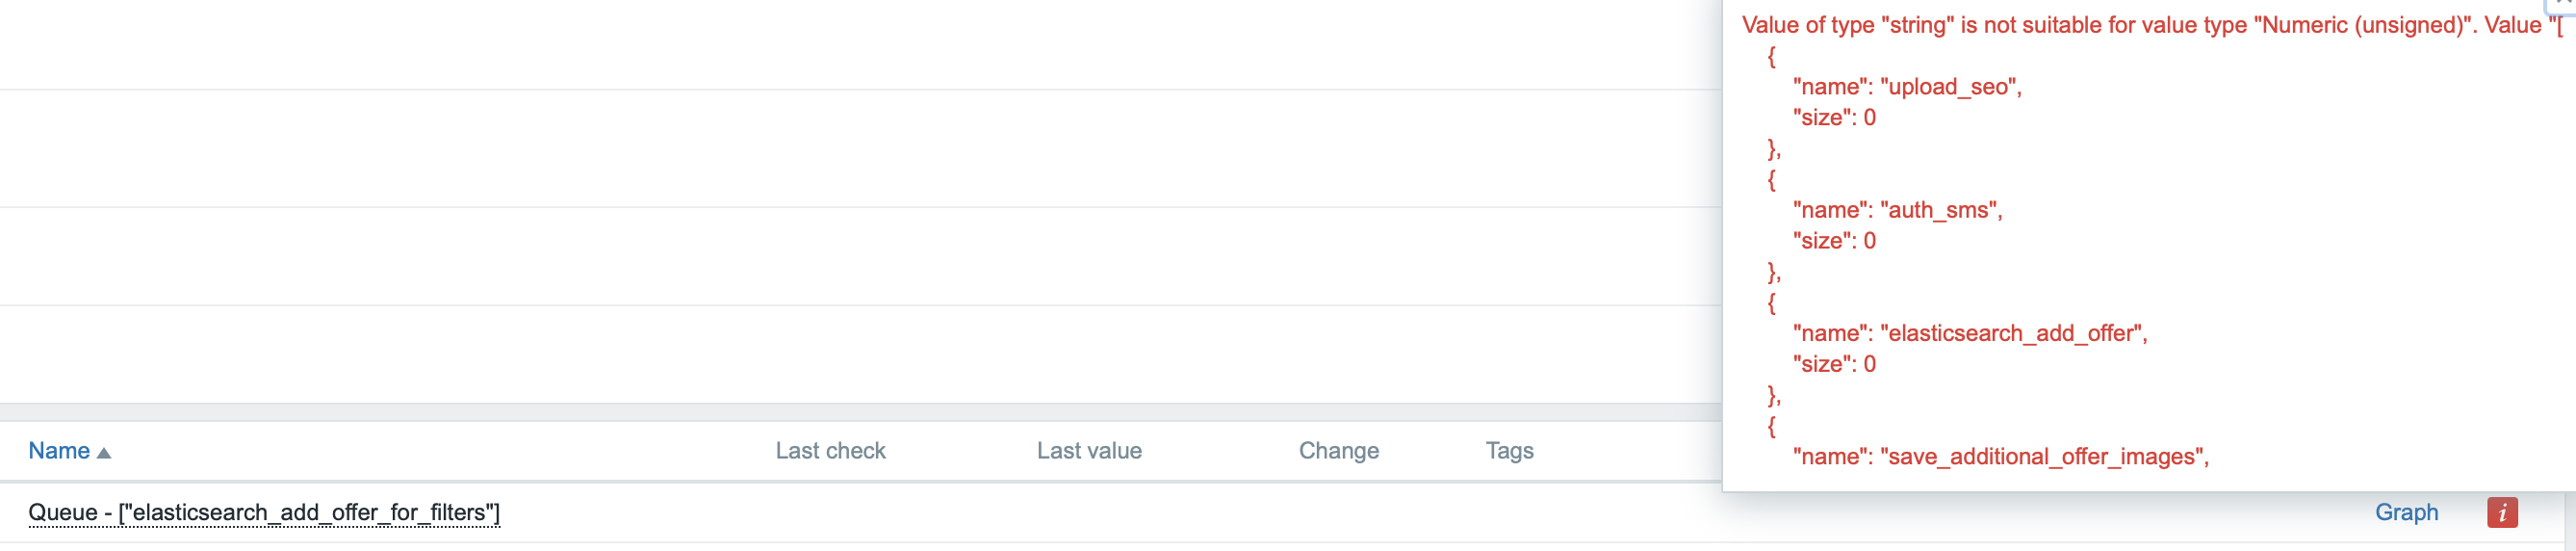Click the "save_additional_offer_images" line in popup

2000,457
